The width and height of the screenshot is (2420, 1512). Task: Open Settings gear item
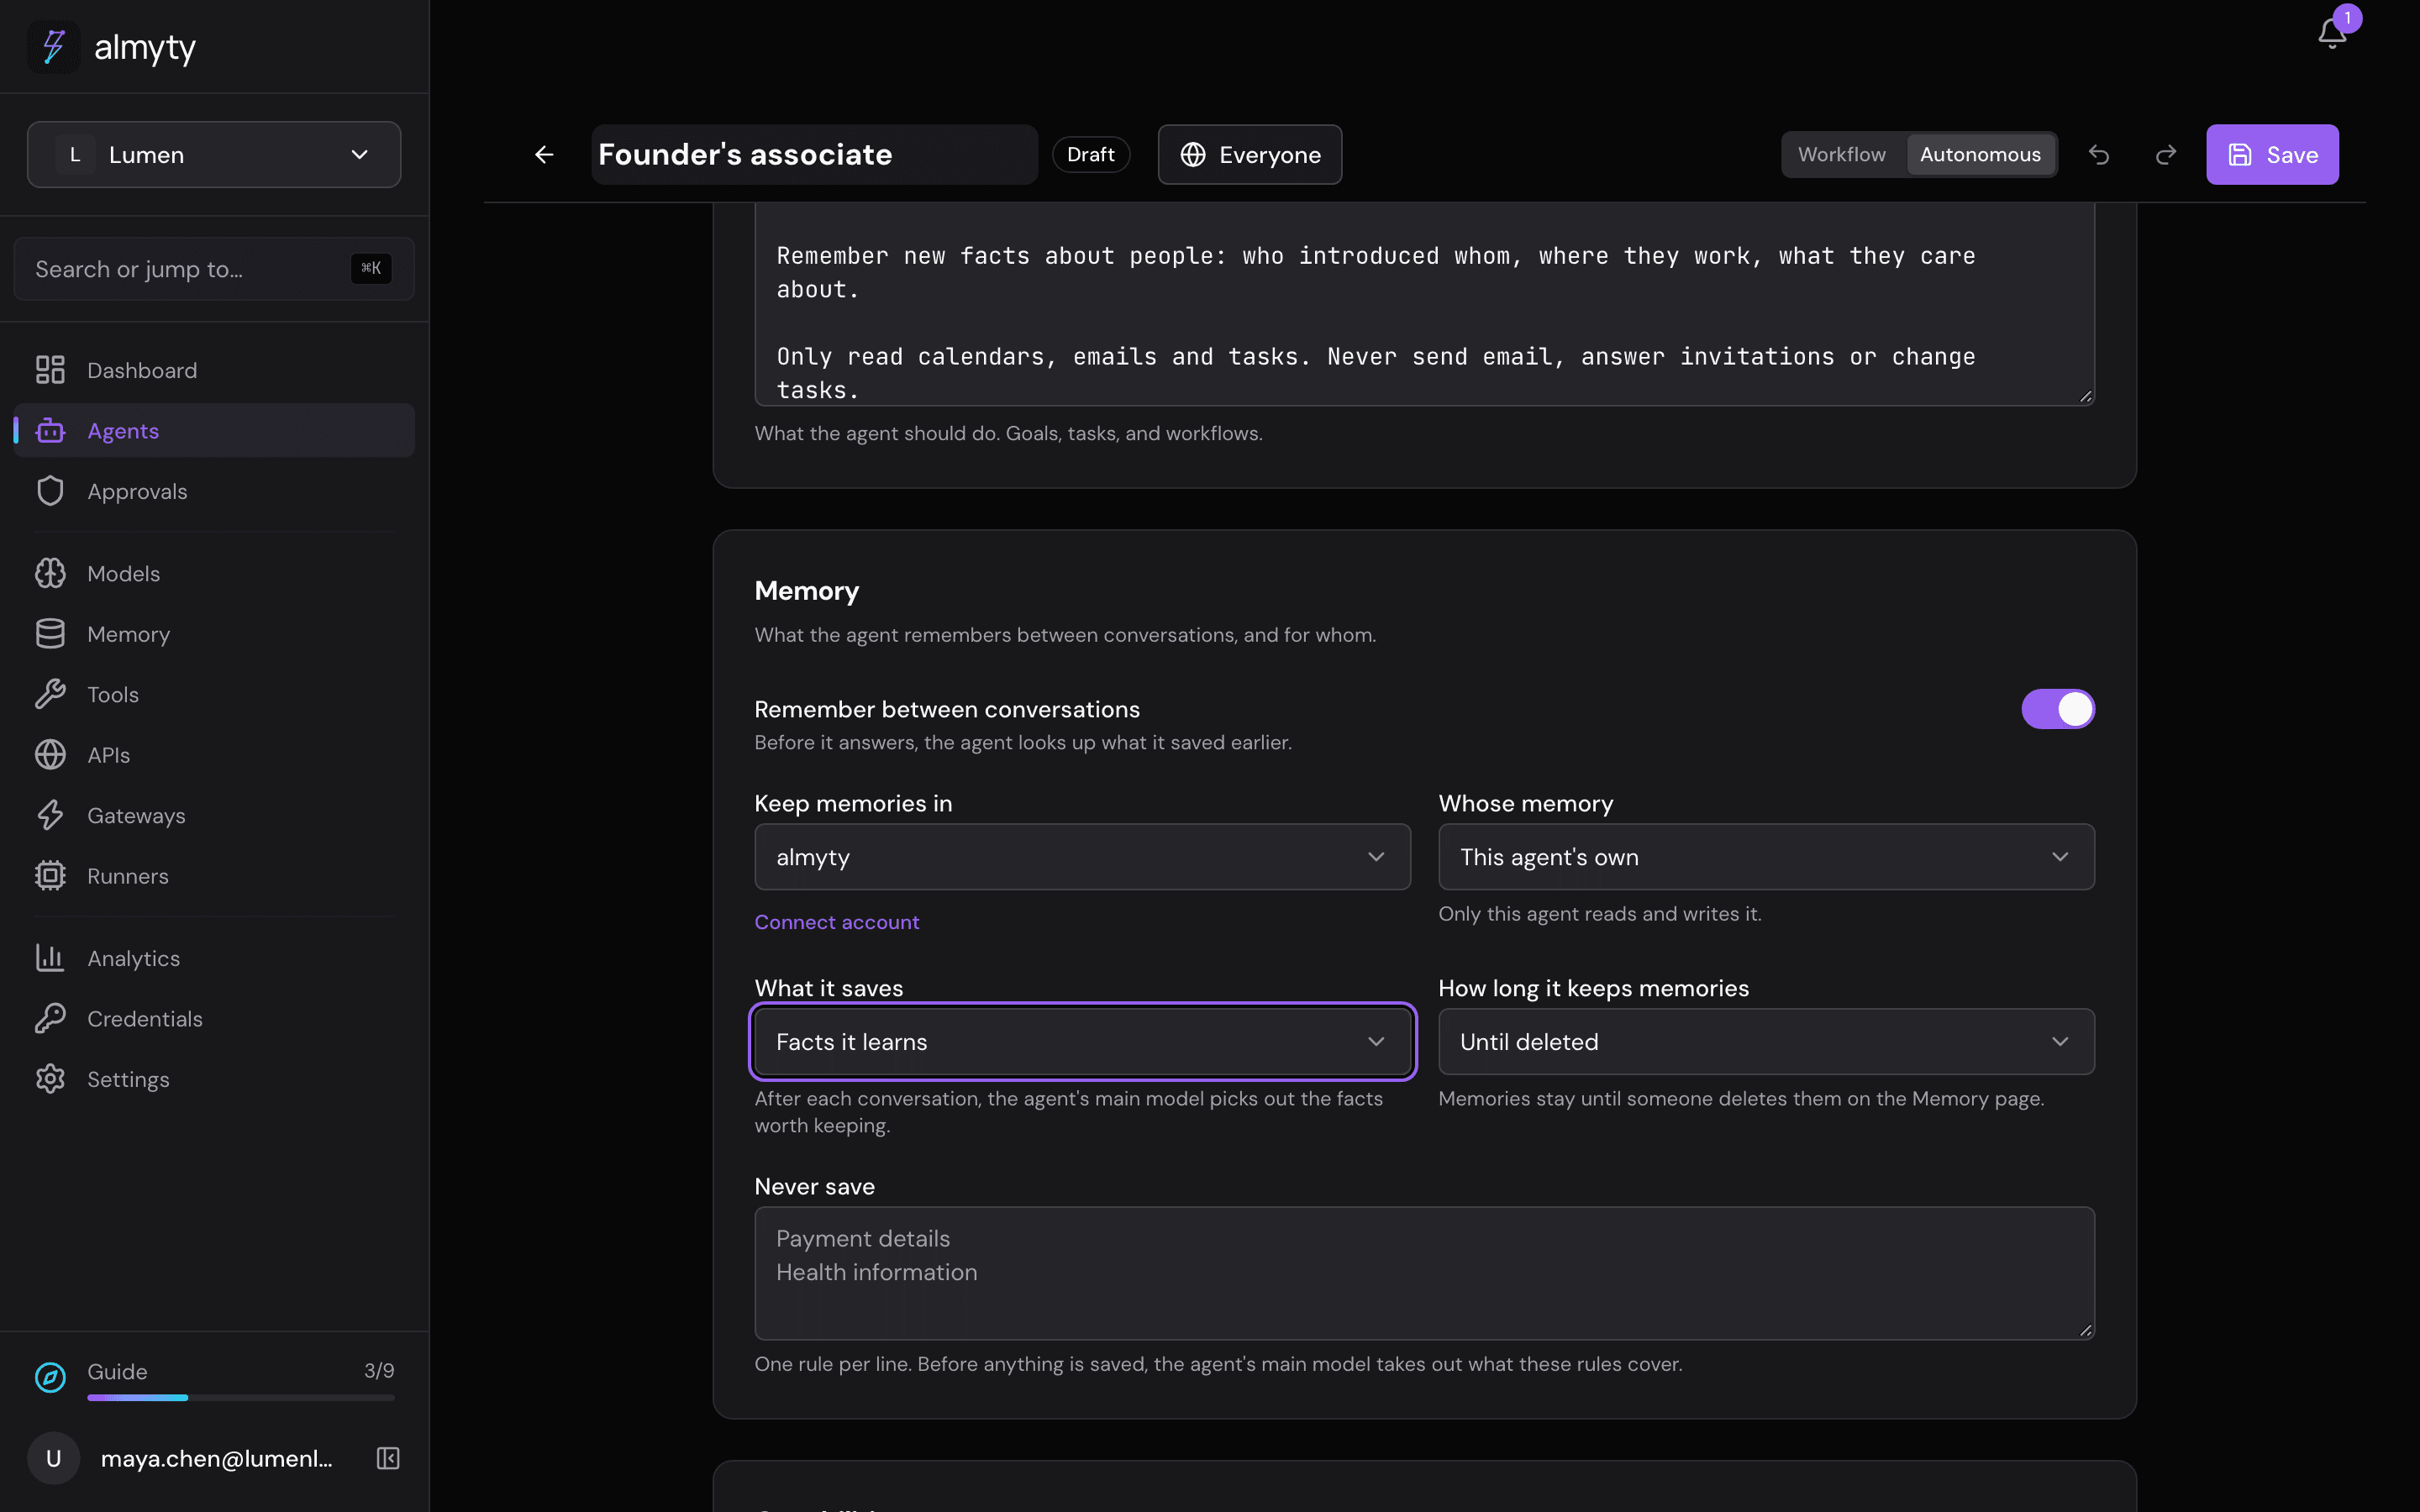tap(214, 1079)
